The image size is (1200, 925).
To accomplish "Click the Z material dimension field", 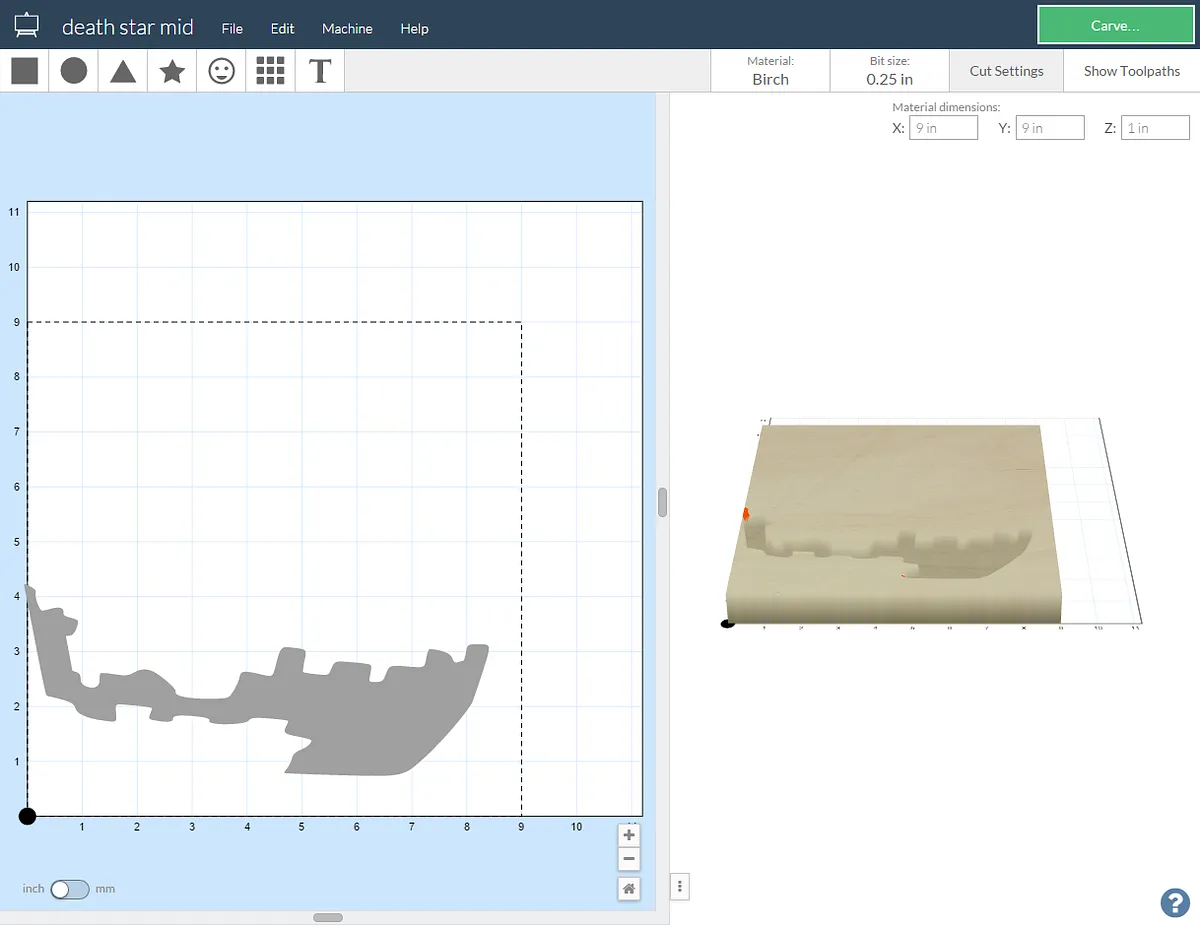I will pos(1156,128).
